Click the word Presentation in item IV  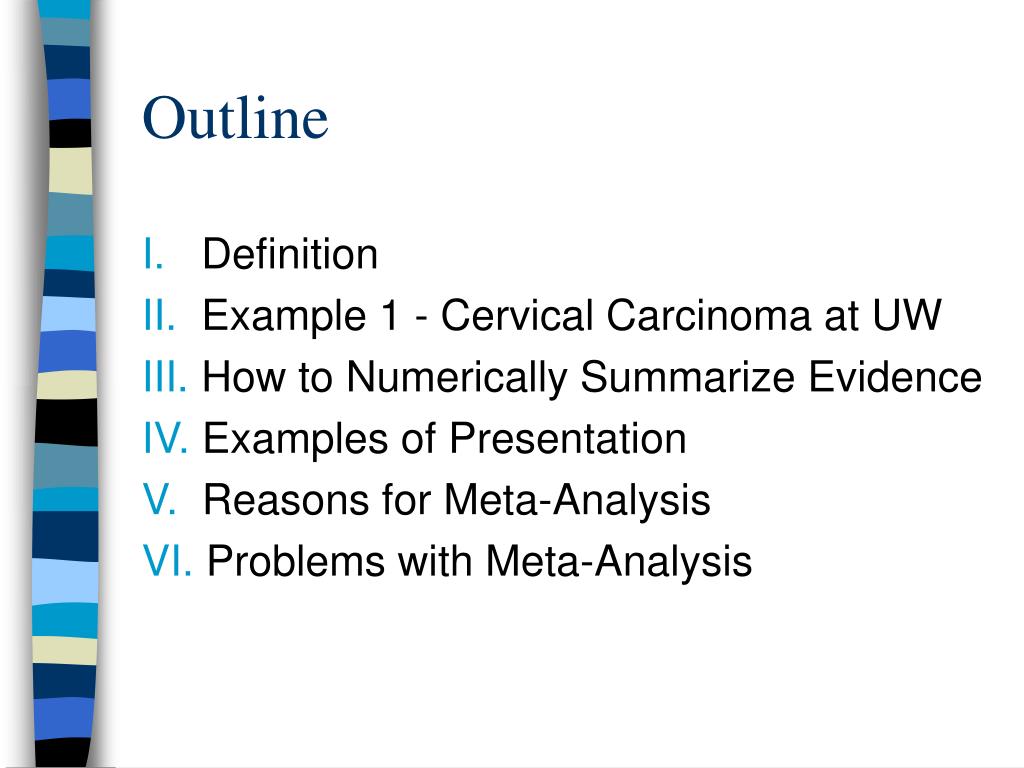(568, 438)
